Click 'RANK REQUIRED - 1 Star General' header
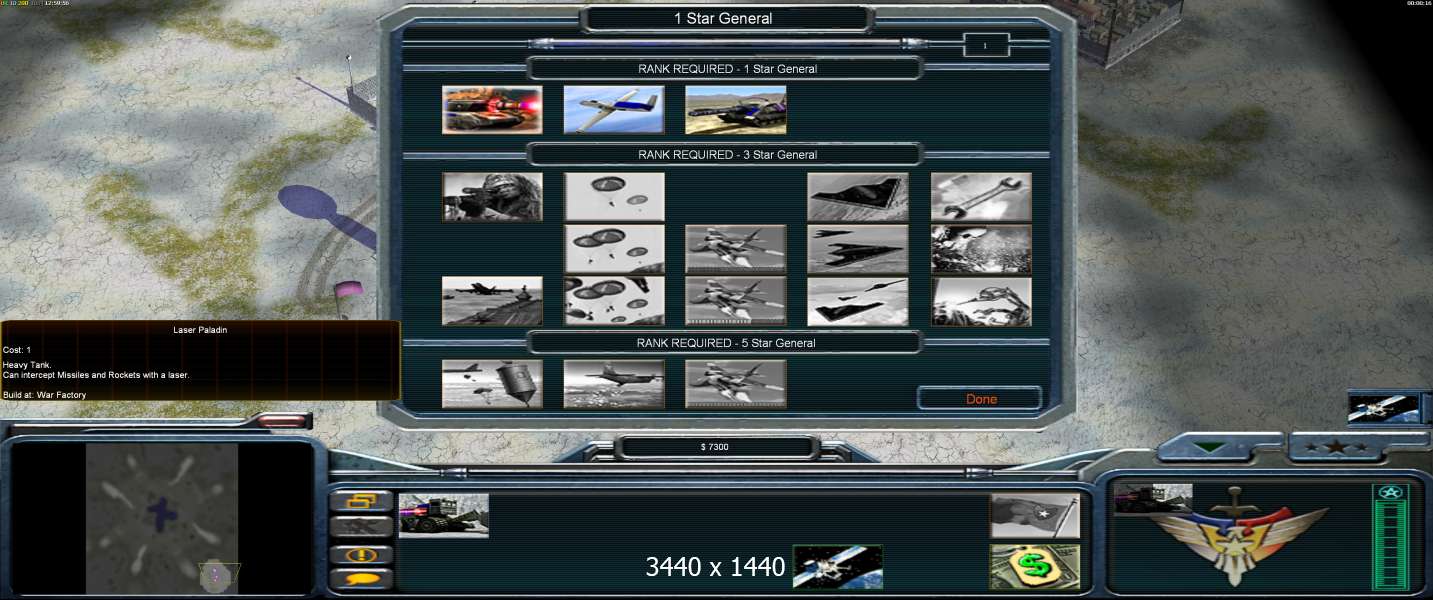Screen dimensions: 1433x600 coord(727,69)
